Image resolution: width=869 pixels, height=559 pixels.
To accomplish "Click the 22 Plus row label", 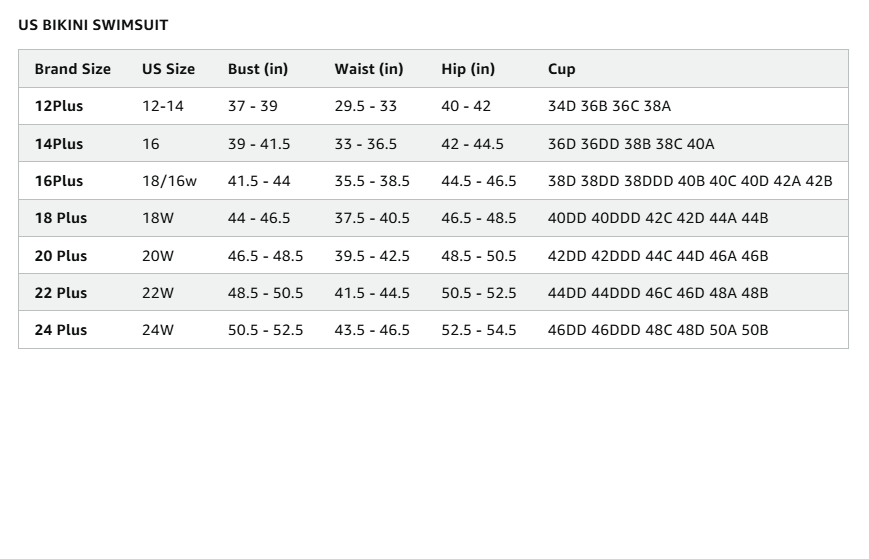I will coord(61,293).
